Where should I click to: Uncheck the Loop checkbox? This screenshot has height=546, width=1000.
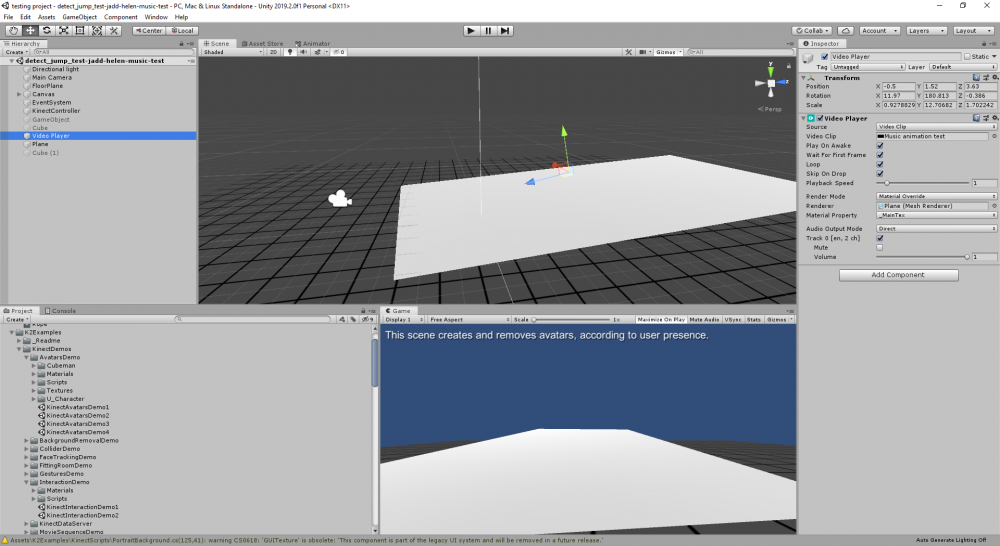[x=880, y=164]
